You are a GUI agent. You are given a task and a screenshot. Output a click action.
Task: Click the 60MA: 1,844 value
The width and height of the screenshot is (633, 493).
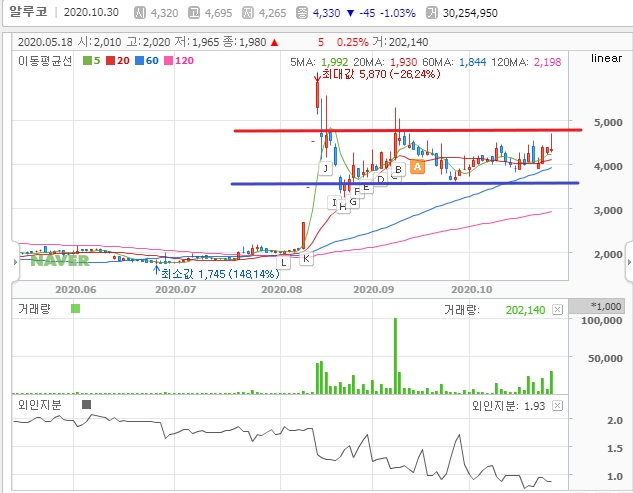click(454, 62)
